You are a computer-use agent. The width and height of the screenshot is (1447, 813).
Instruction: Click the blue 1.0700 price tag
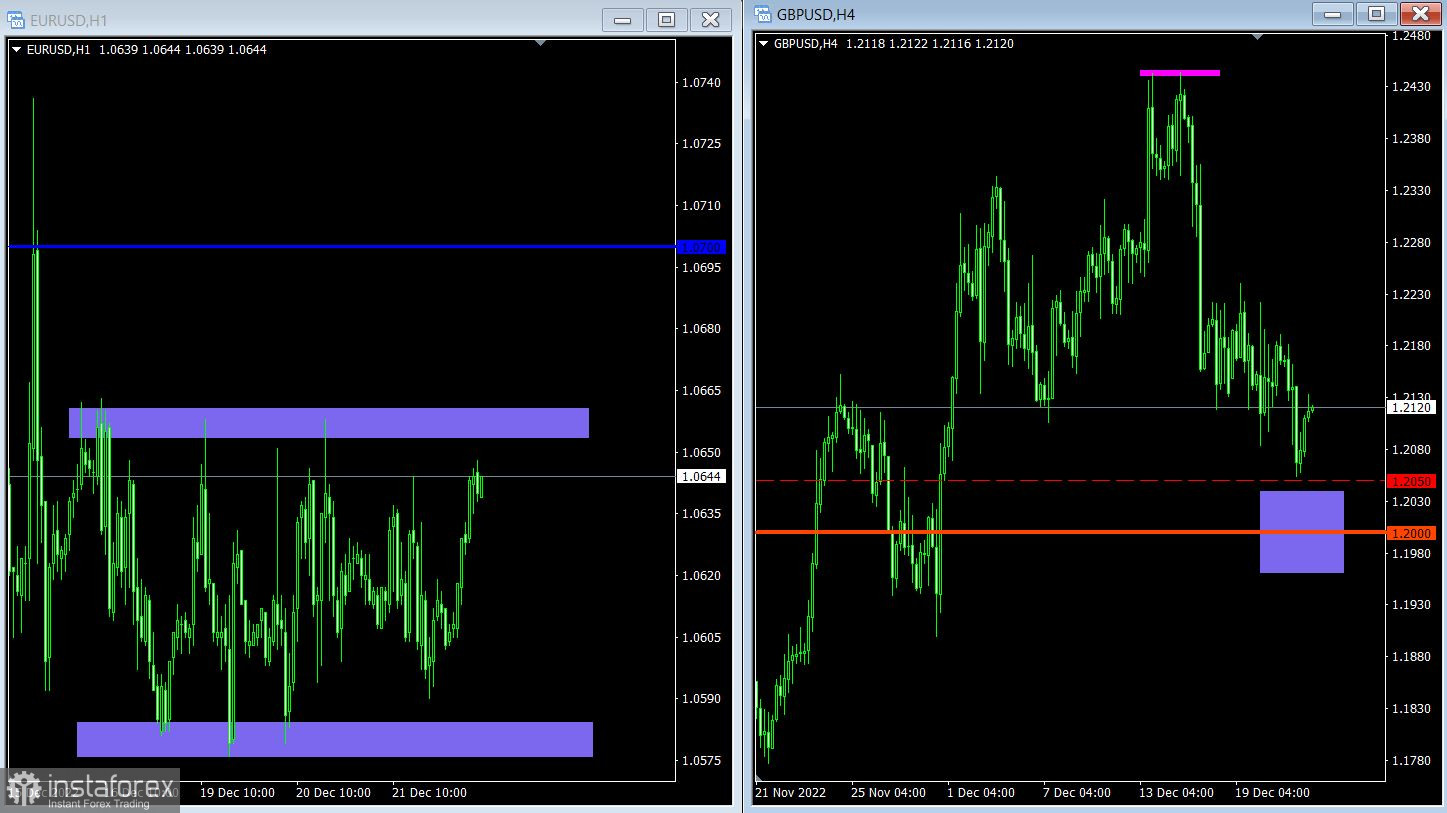pyautogui.click(x=702, y=247)
